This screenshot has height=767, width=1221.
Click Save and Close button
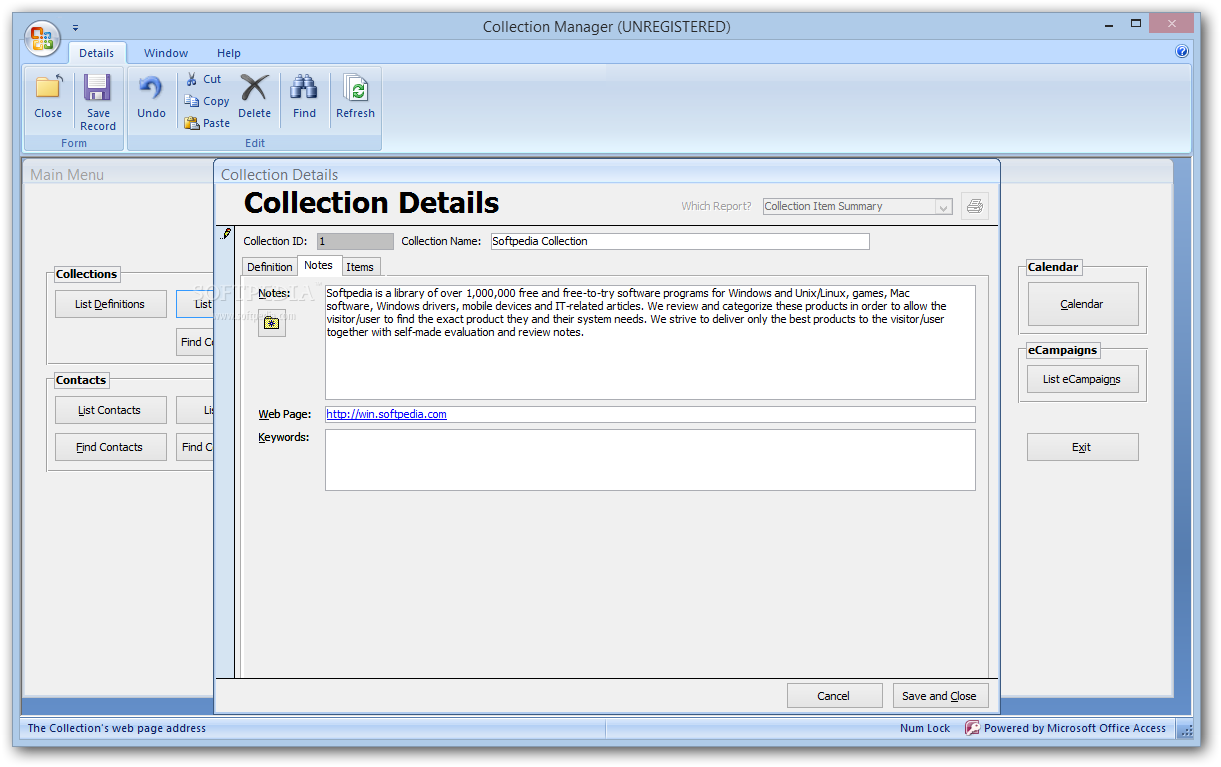pyautogui.click(x=939, y=696)
